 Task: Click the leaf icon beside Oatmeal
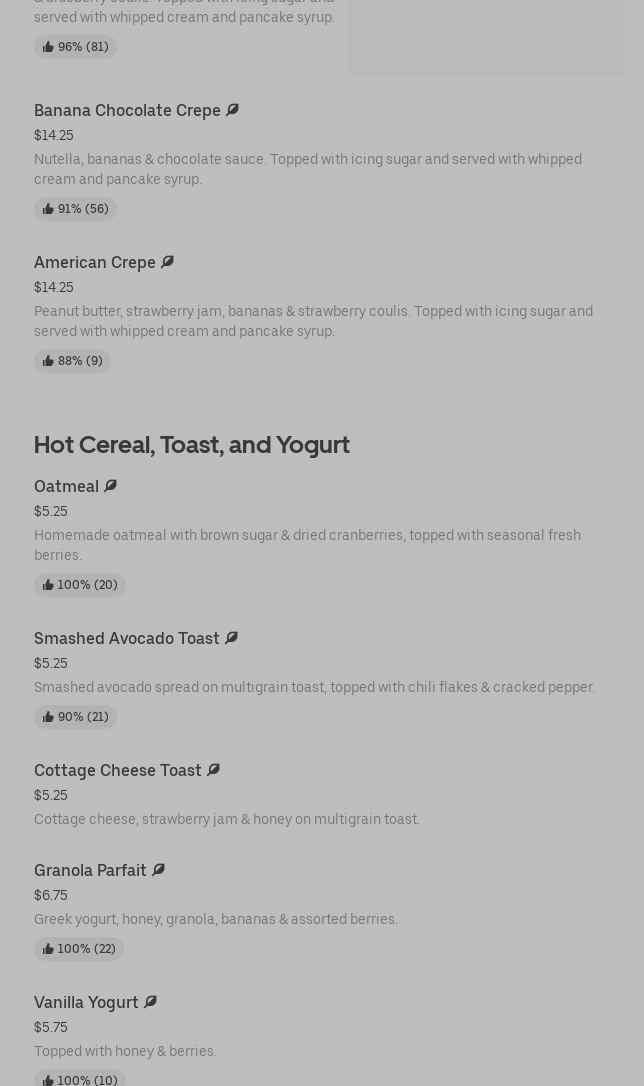(x=110, y=486)
